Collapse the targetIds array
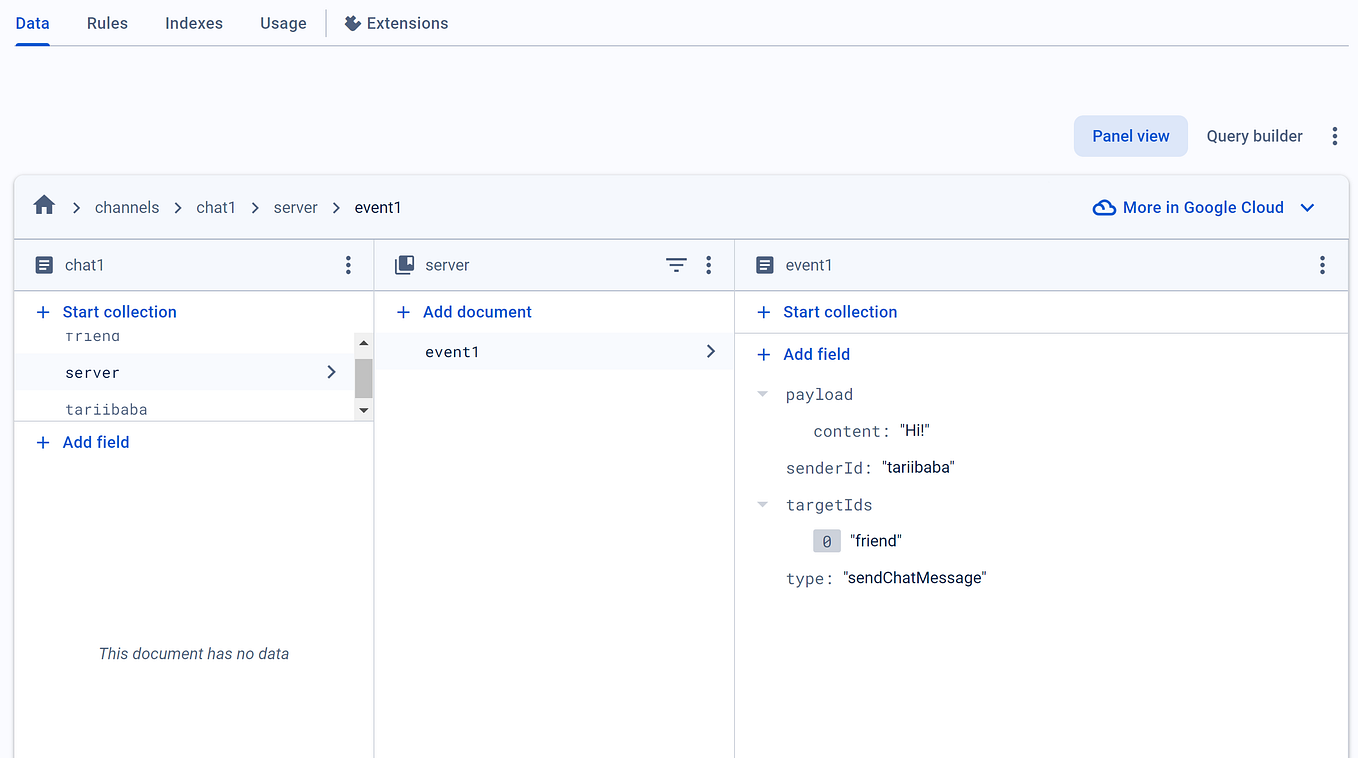Viewport: 1358px width, 758px height. click(x=763, y=504)
